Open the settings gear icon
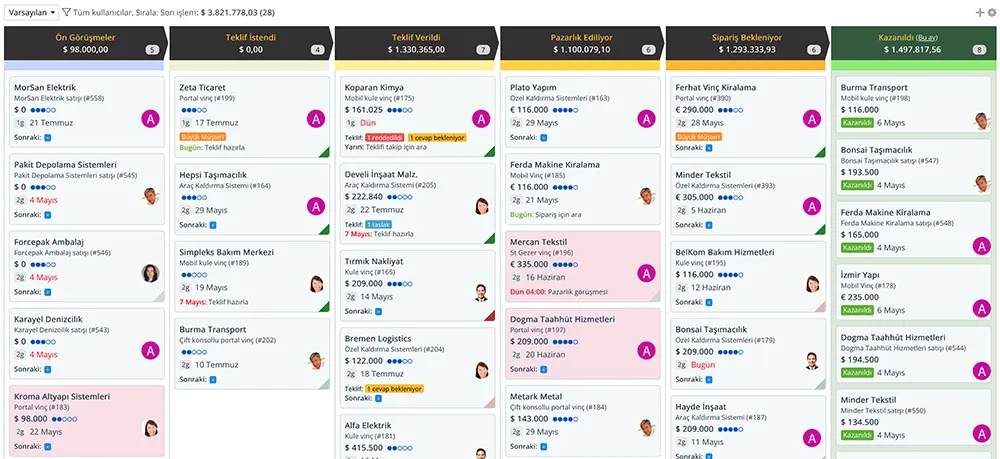Screen dimensions: 1000x459 (991, 13)
